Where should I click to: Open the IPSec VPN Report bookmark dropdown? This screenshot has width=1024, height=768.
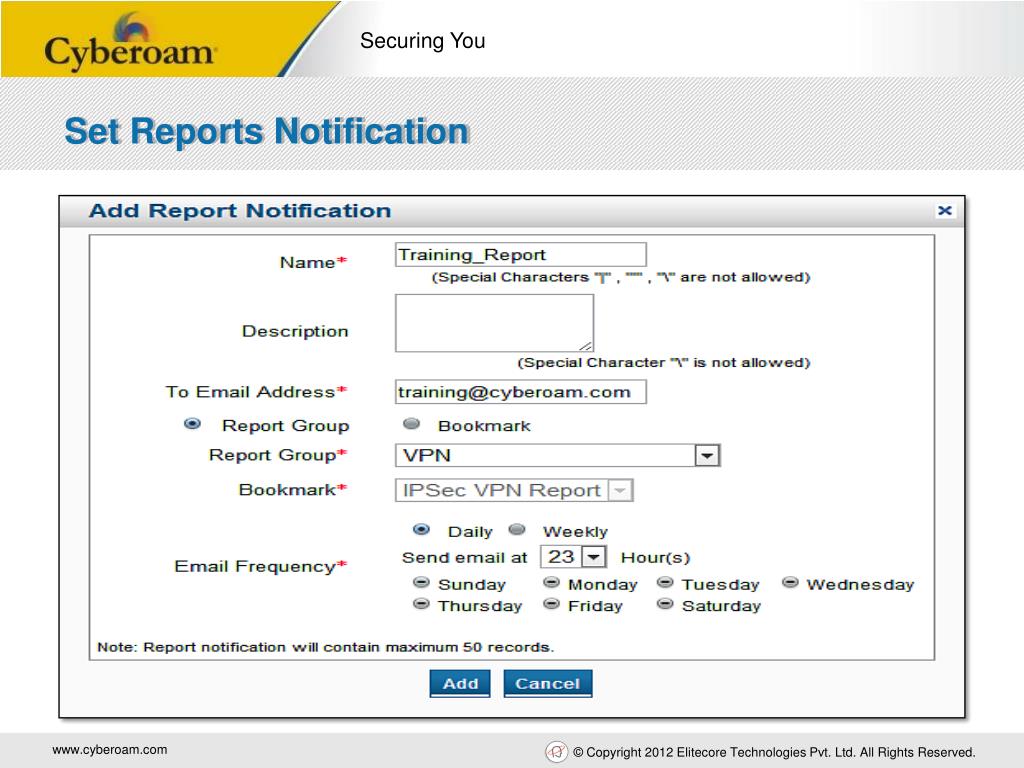514,490
